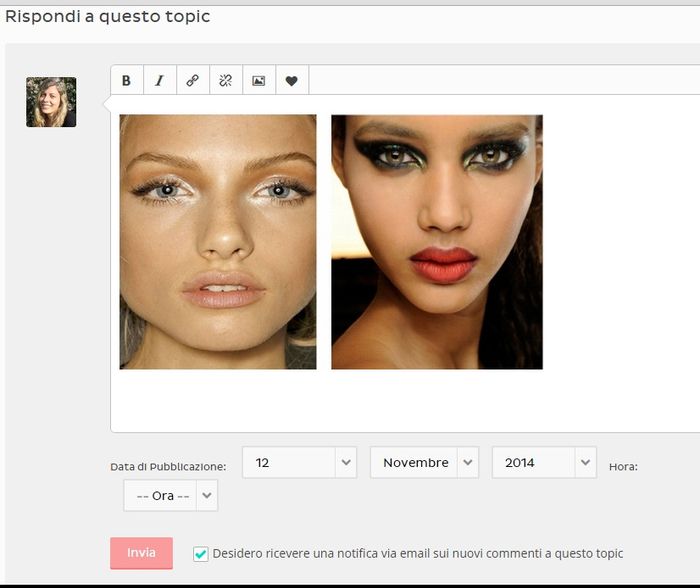This screenshot has width=700, height=588.
Task: Click the "Data di Pubblicazione" label
Action: click(168, 467)
